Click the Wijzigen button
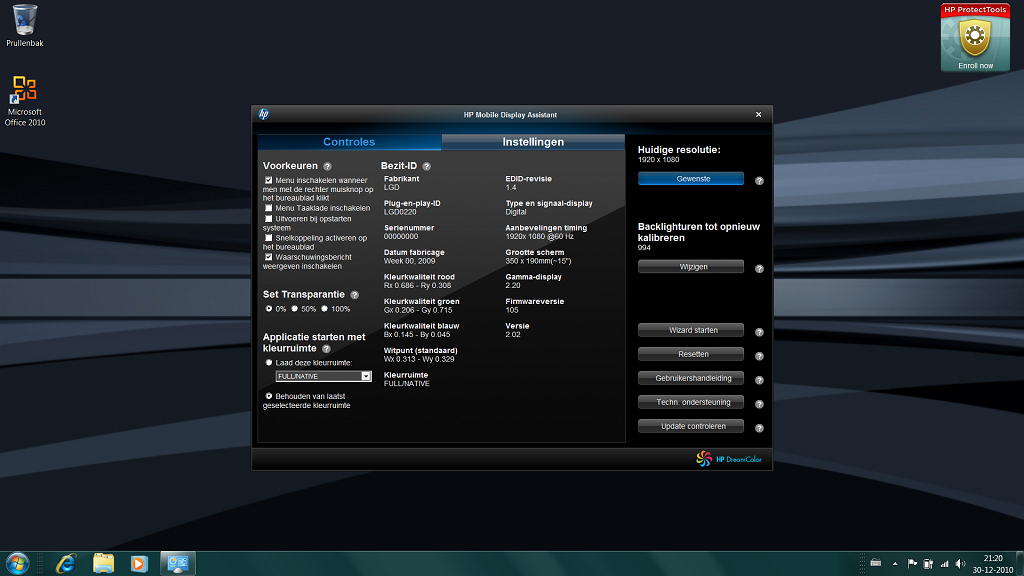Screen dimensions: 1024x576 tap(691, 266)
